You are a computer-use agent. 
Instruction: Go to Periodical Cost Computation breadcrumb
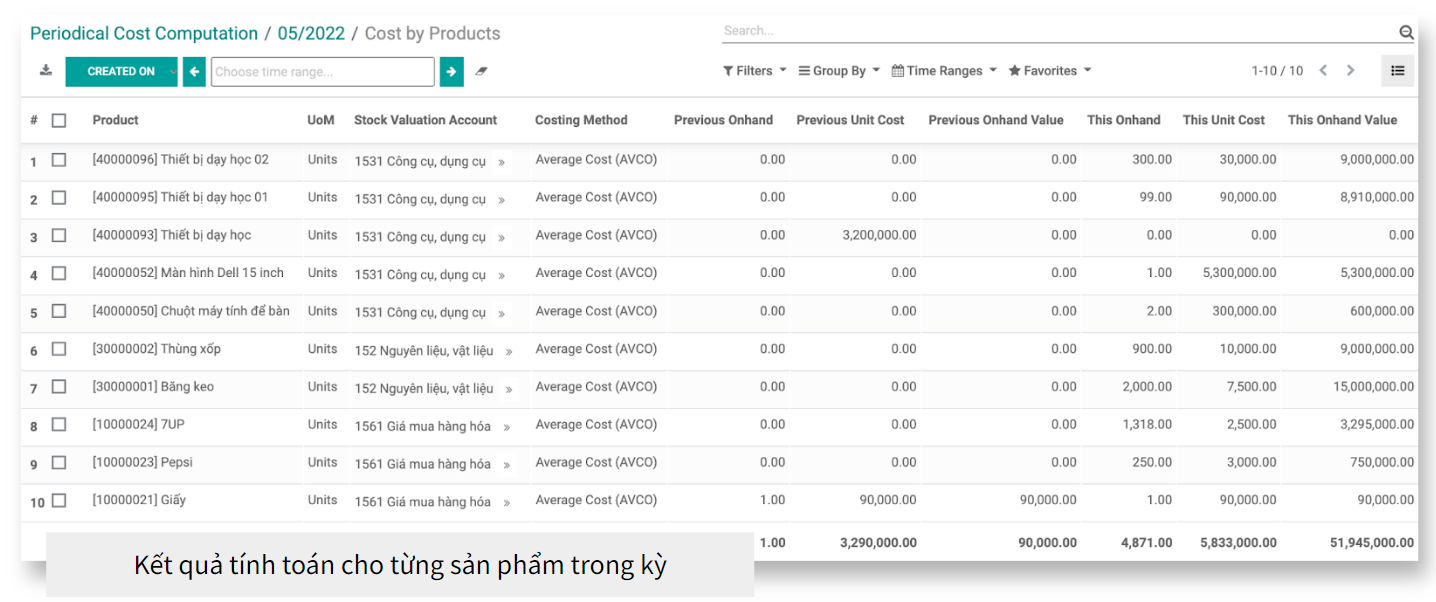coord(144,33)
